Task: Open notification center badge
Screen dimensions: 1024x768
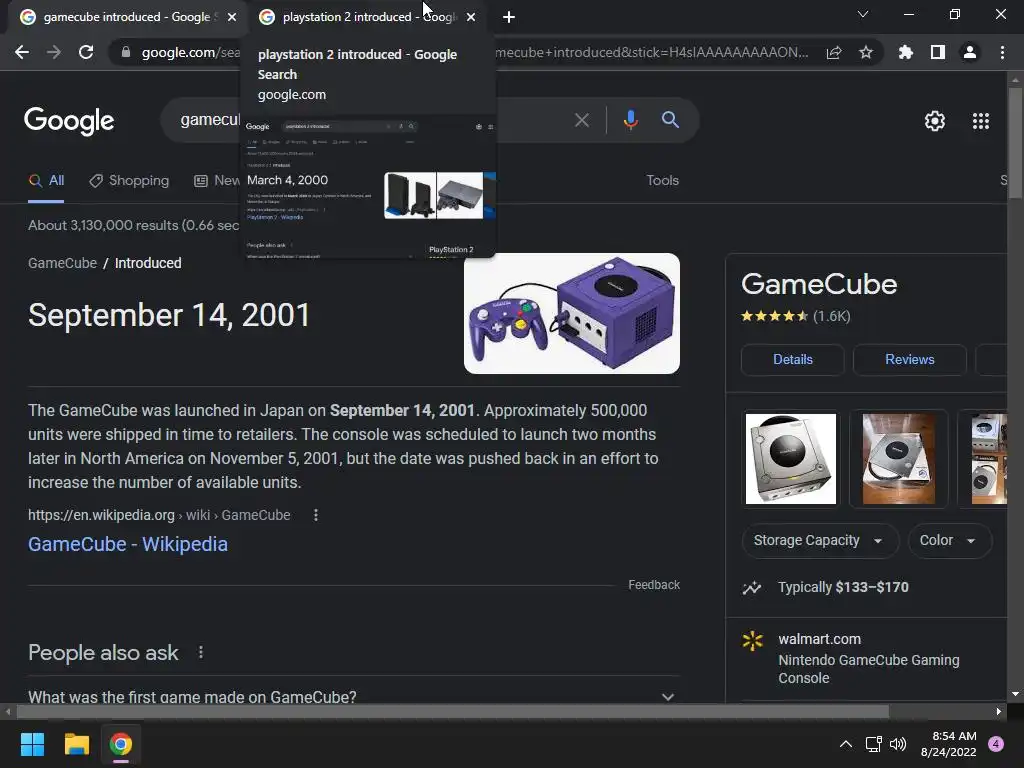Action: (996, 744)
